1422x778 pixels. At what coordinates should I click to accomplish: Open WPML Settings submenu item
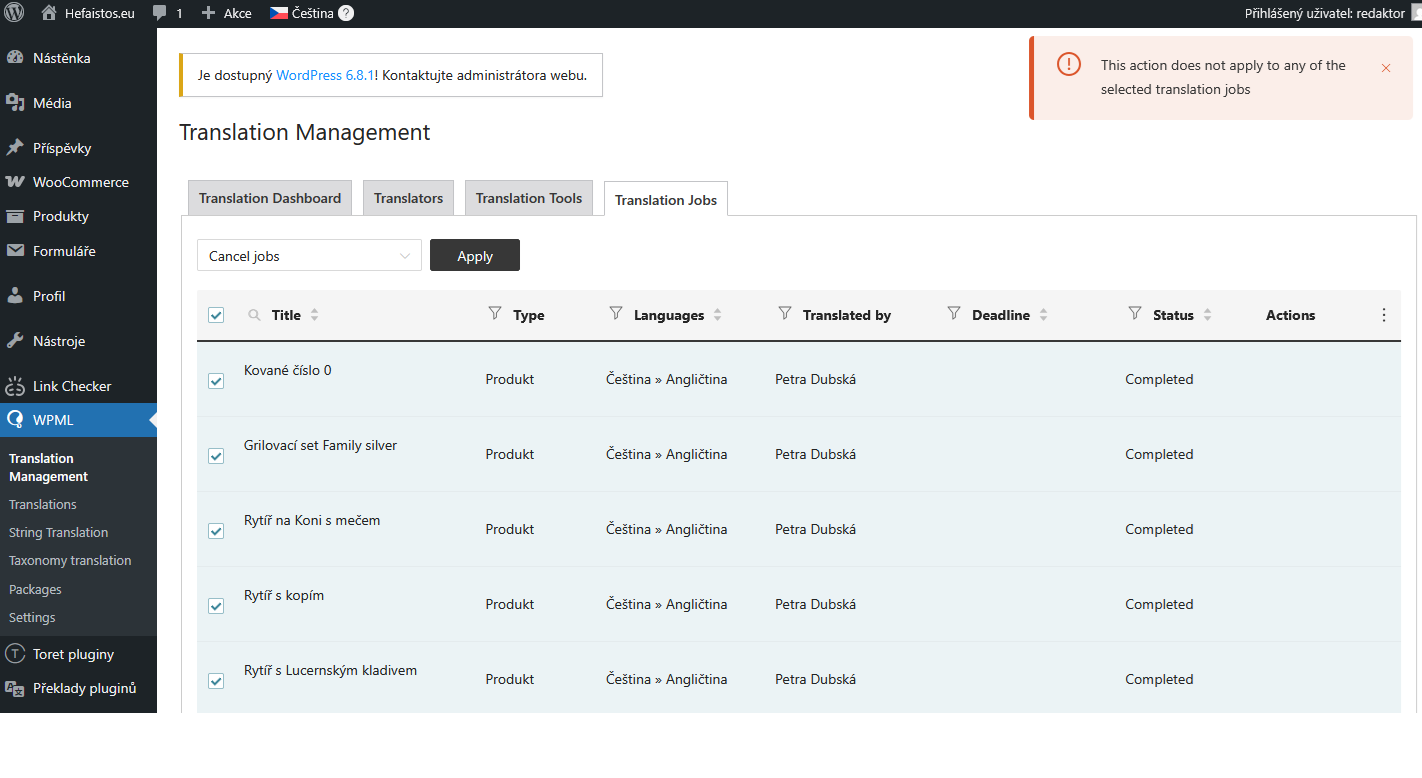32,618
